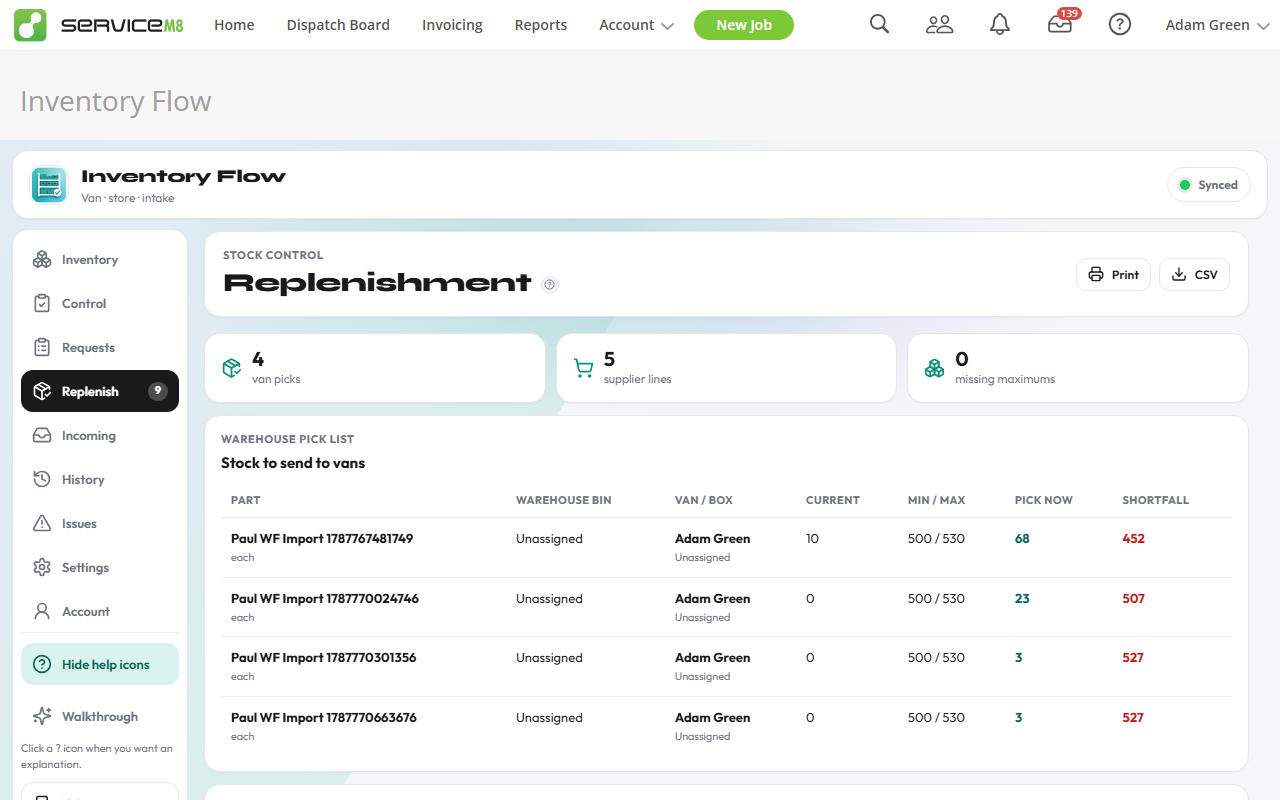1280x800 pixels.
Task: Click part Paul WF Import 1787770024746
Action: 325,599
